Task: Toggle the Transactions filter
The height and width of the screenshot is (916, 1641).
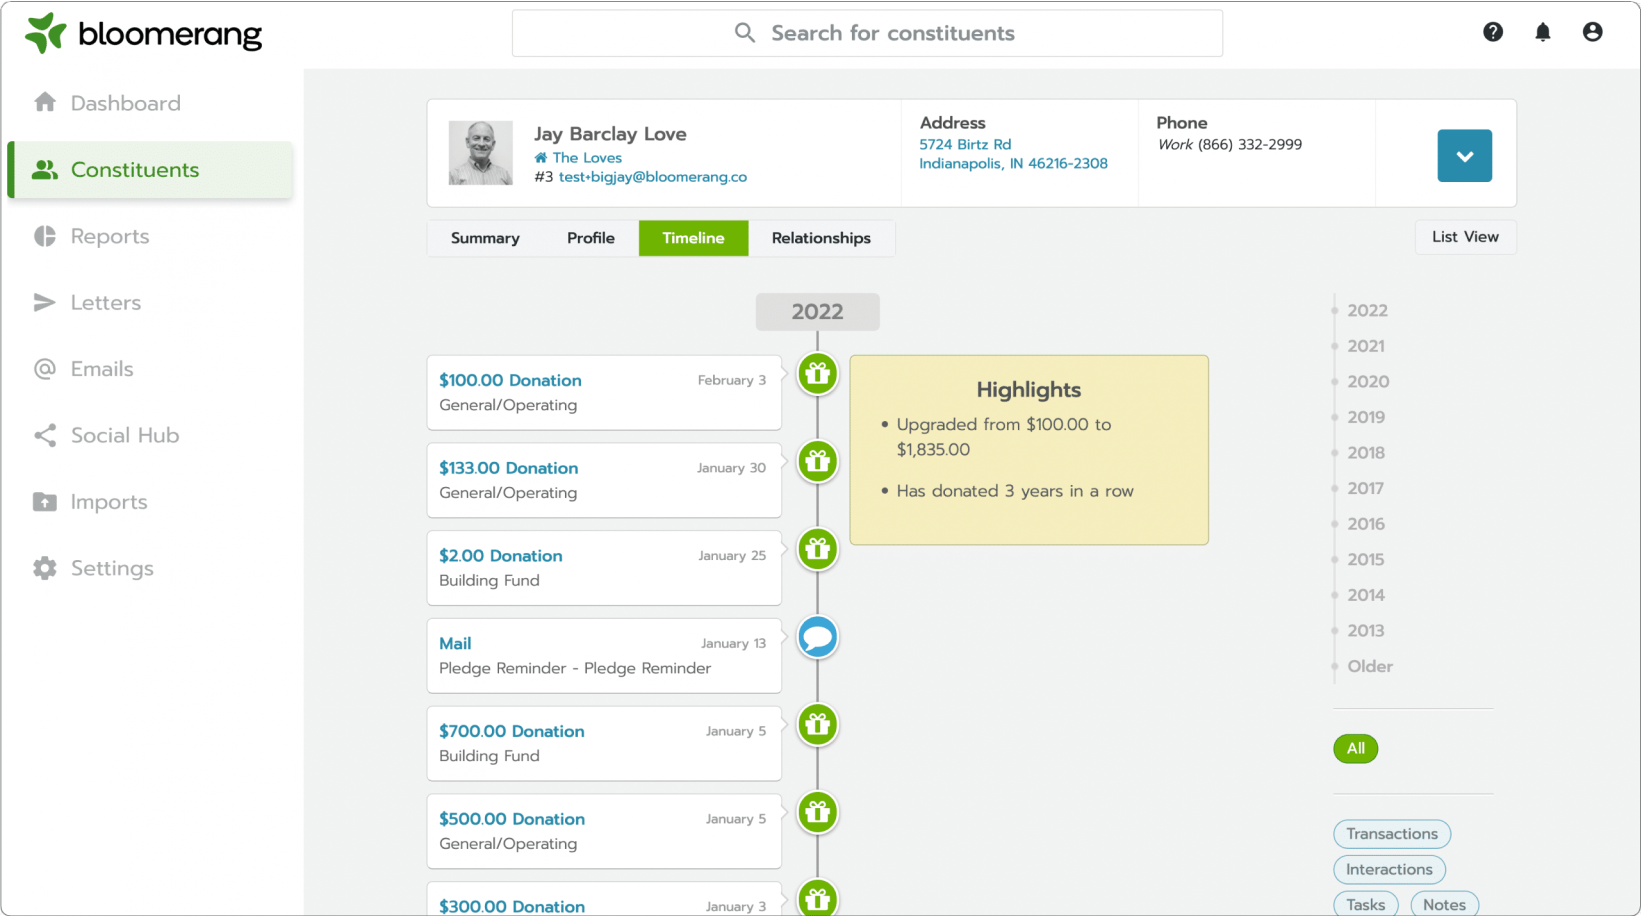Action: click(1392, 834)
